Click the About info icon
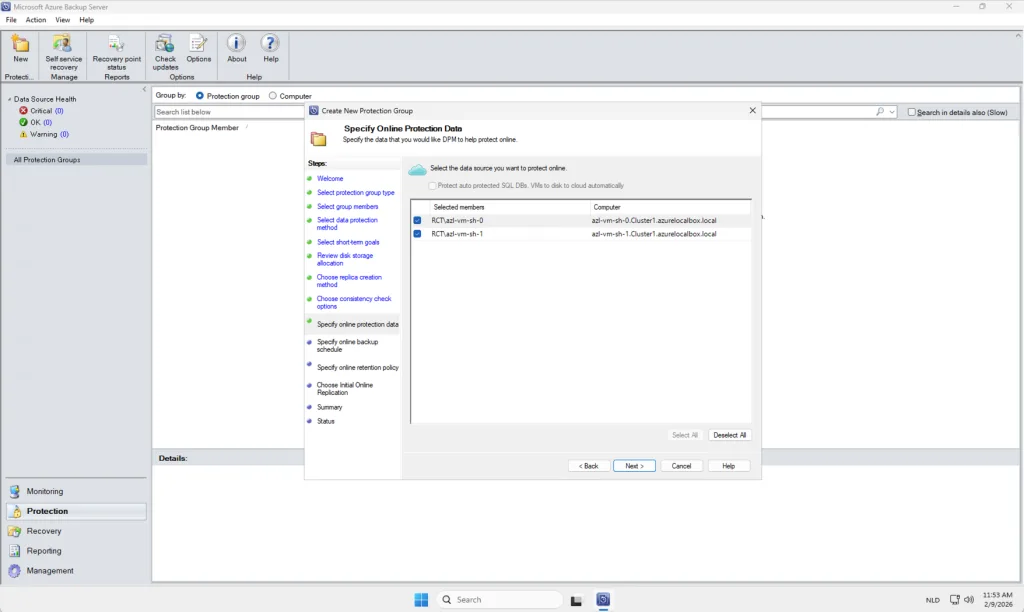This screenshot has width=1024, height=612. click(236, 44)
